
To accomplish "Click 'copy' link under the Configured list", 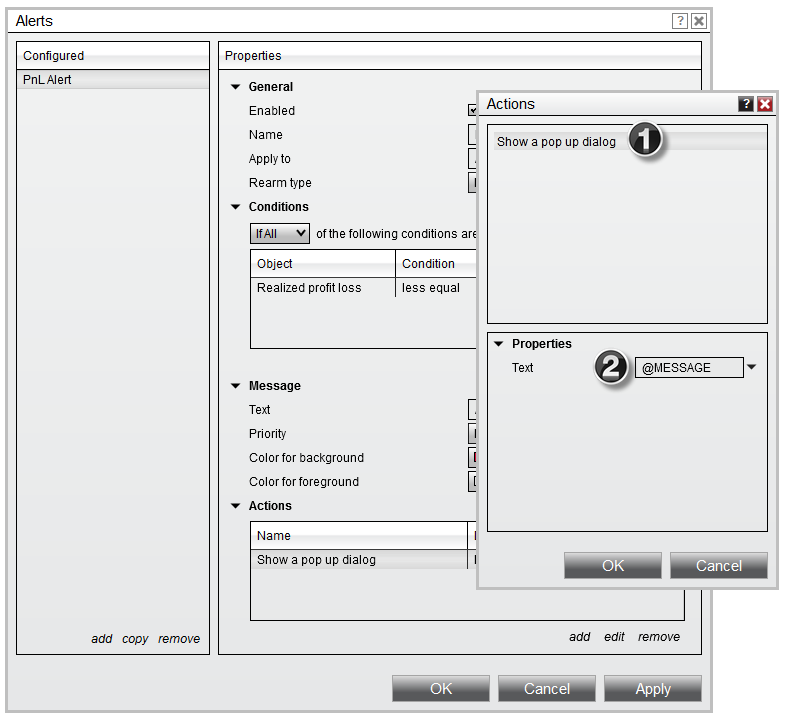I will [135, 639].
